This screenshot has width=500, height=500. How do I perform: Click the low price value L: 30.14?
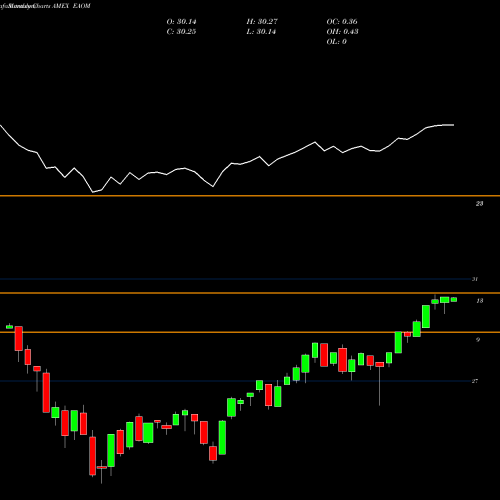(x=261, y=32)
